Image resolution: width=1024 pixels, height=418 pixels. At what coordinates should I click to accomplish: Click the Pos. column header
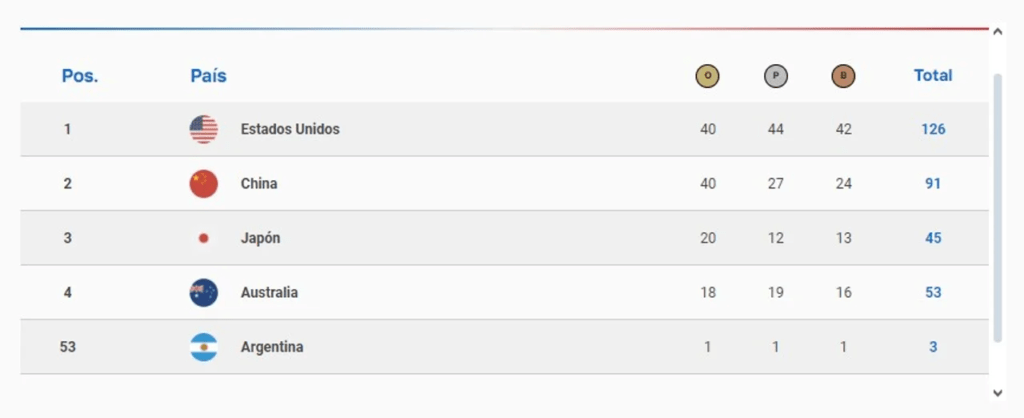(x=80, y=76)
